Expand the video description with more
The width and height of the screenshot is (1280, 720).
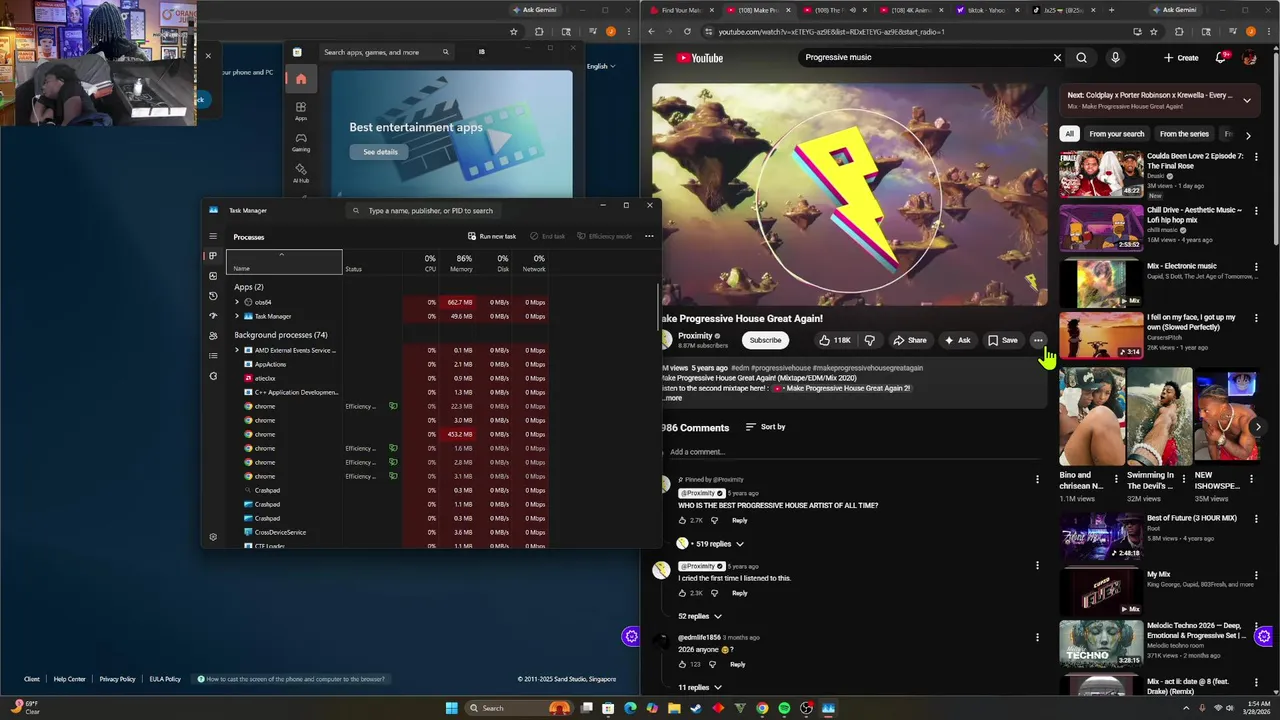(673, 398)
